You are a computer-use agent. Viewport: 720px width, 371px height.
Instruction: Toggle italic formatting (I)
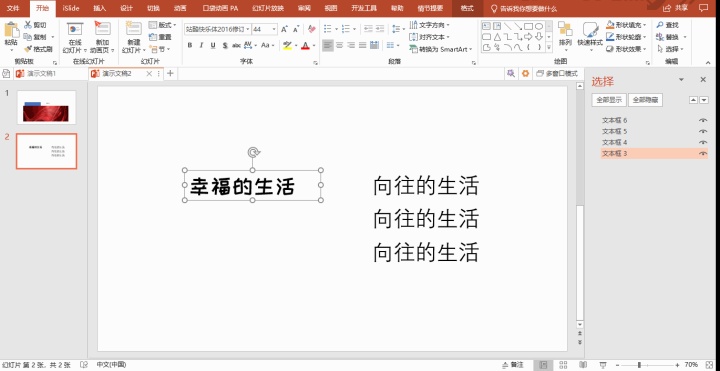201,45
